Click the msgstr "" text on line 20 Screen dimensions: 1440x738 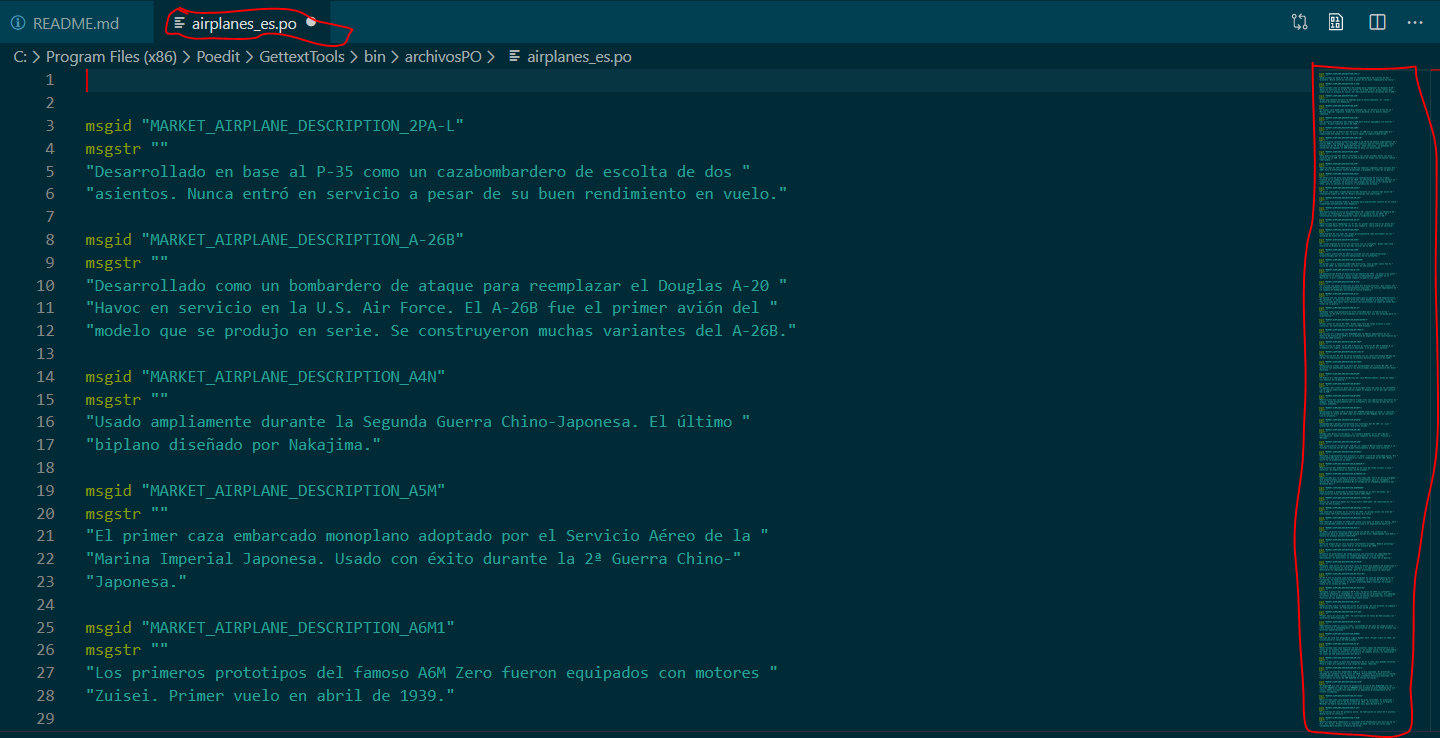click(127, 514)
